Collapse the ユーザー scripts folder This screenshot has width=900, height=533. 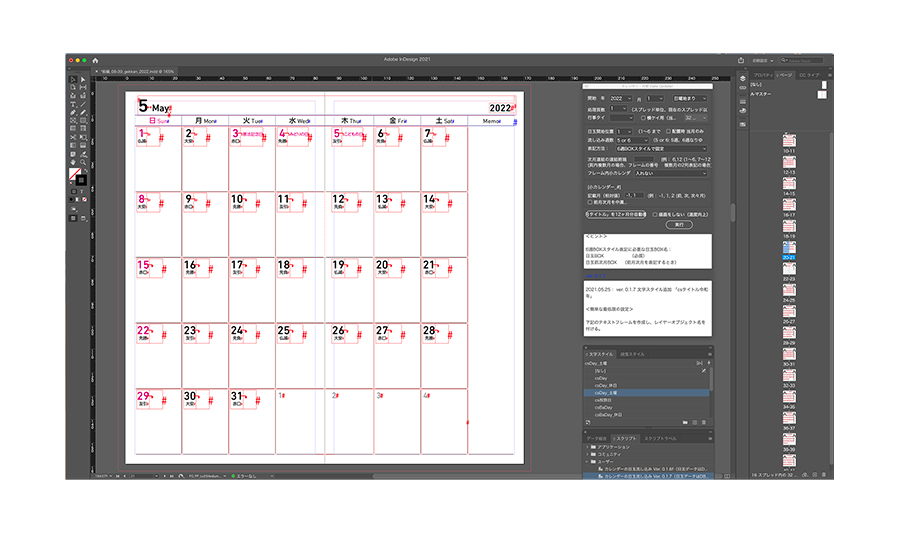click(x=587, y=462)
